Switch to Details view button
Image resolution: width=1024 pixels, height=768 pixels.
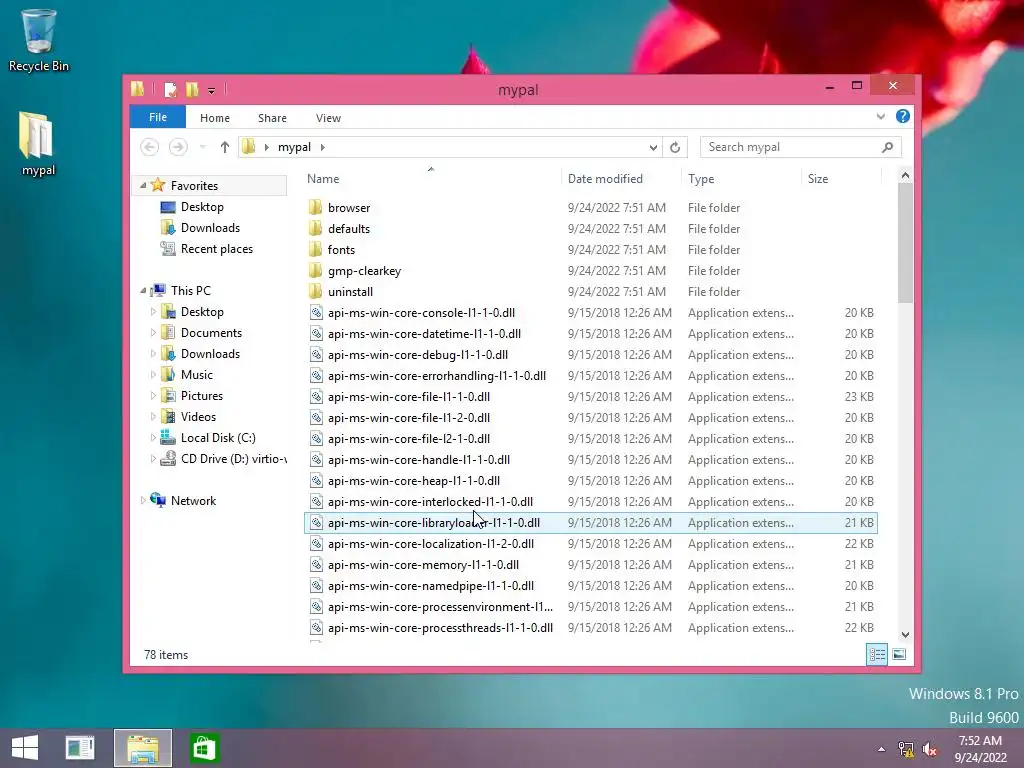coord(877,654)
